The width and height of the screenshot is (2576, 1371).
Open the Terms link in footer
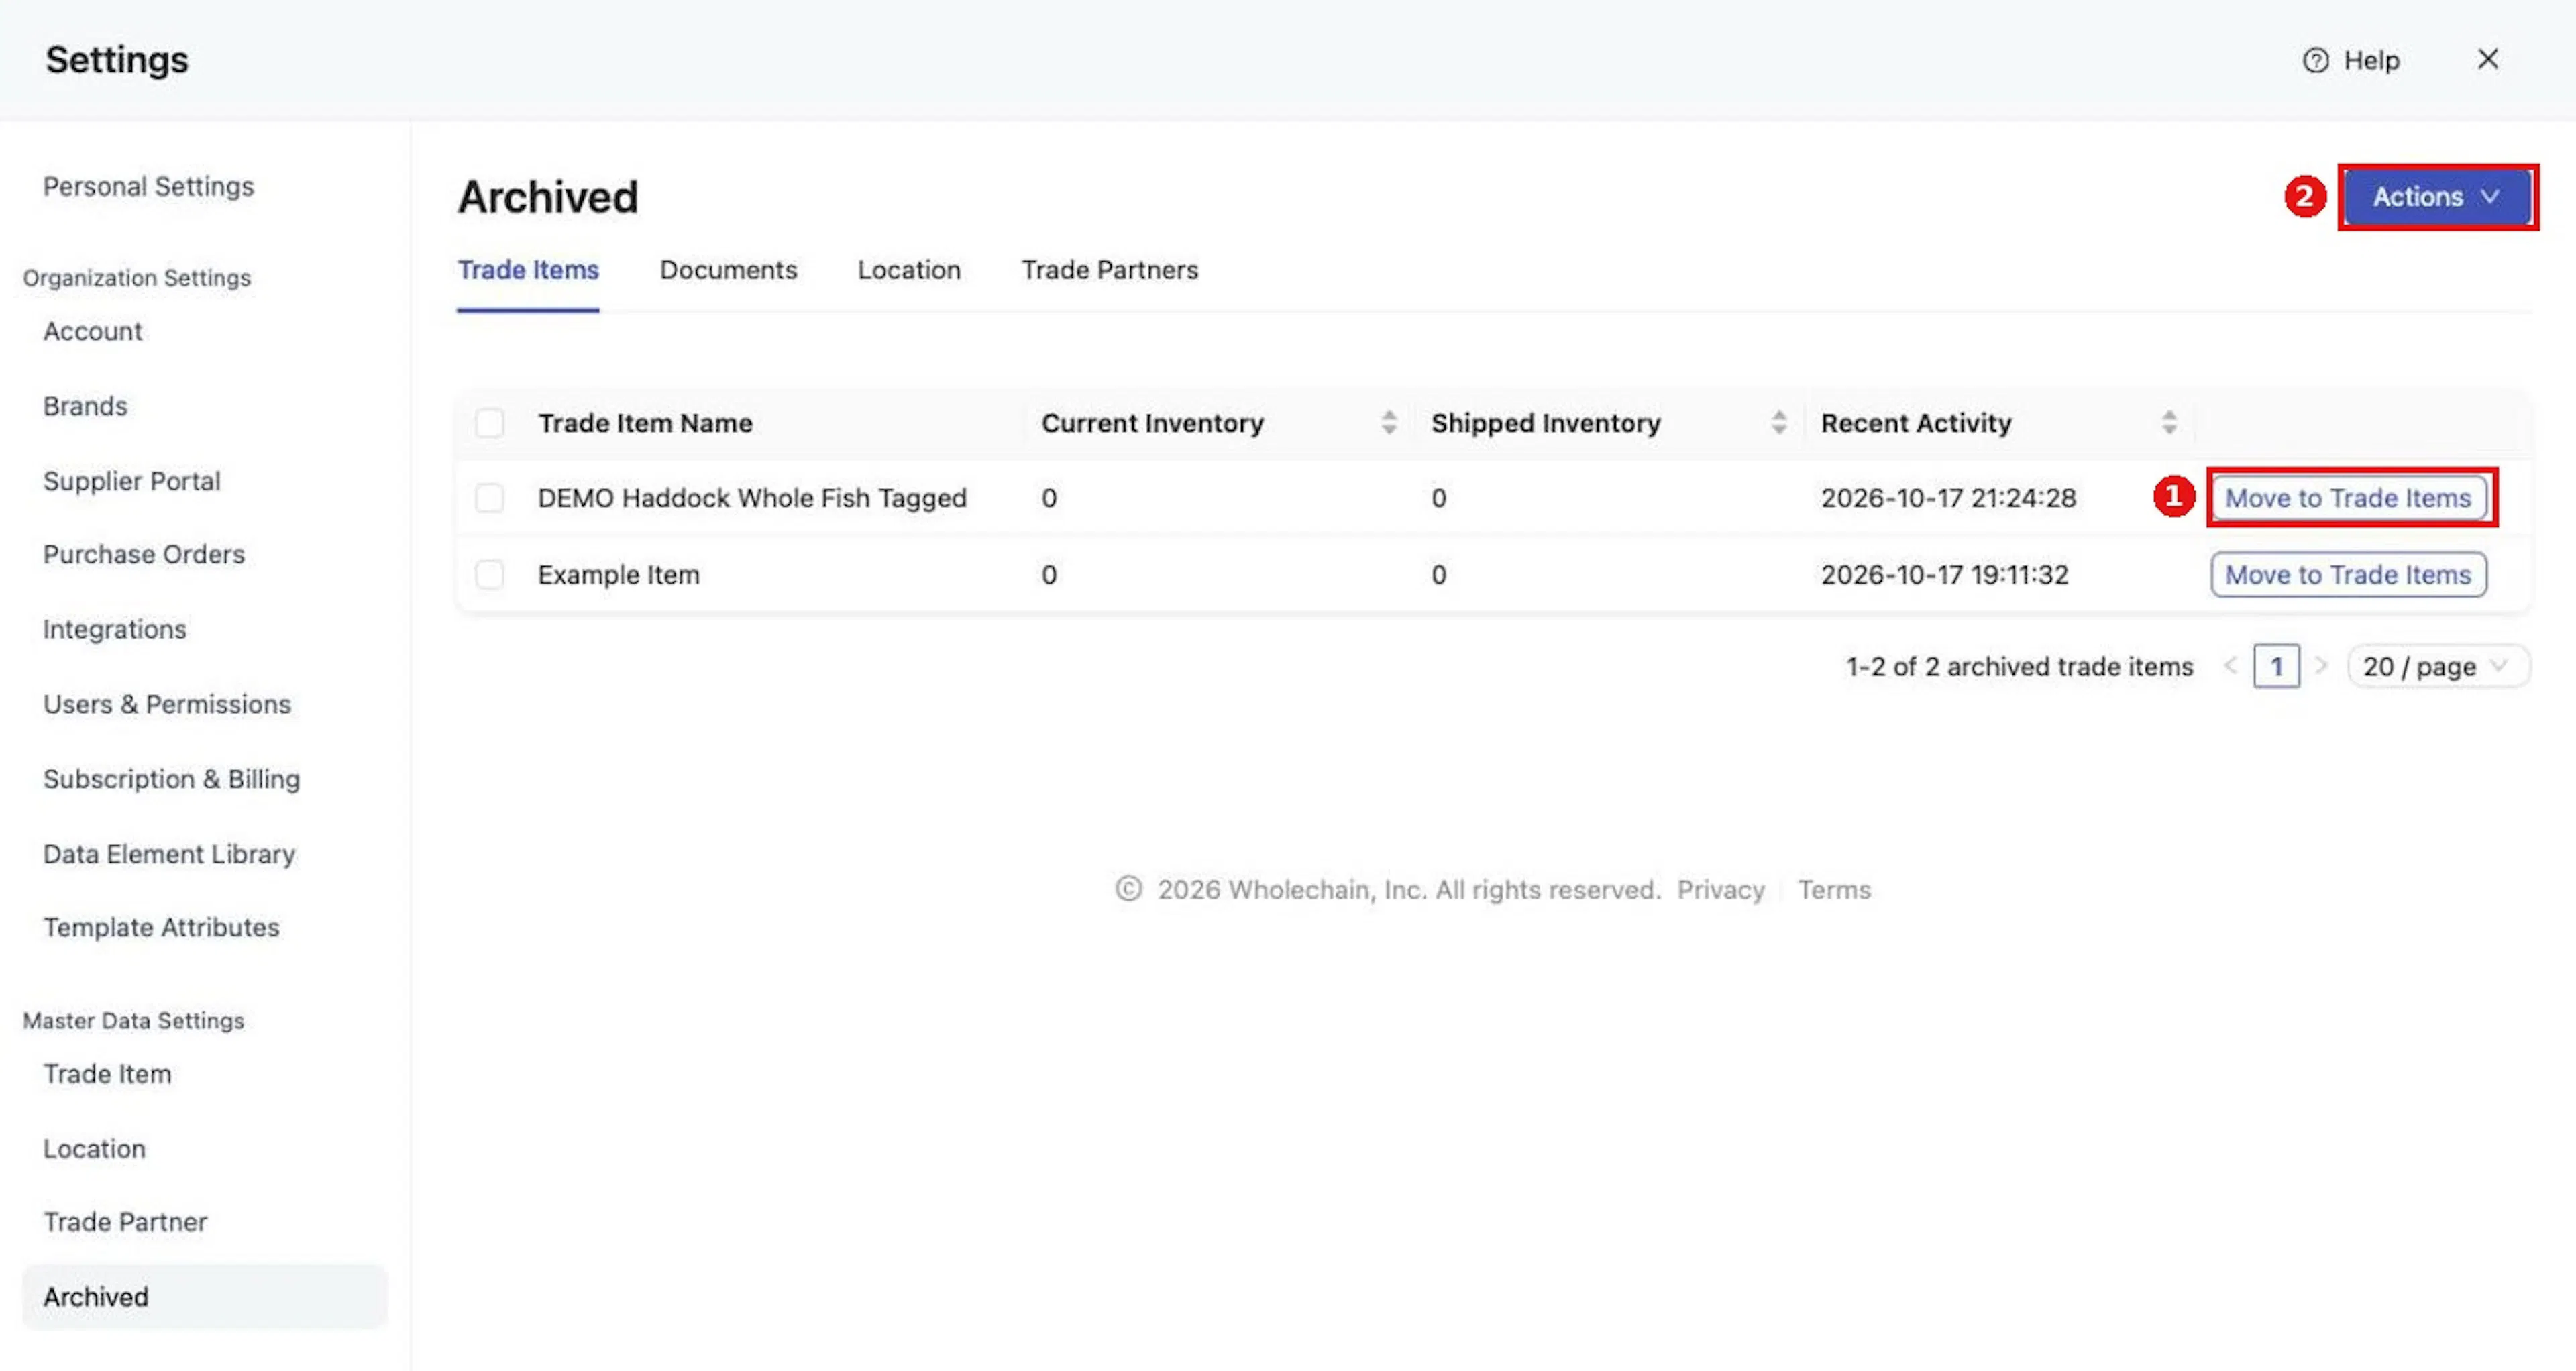[1834, 890]
